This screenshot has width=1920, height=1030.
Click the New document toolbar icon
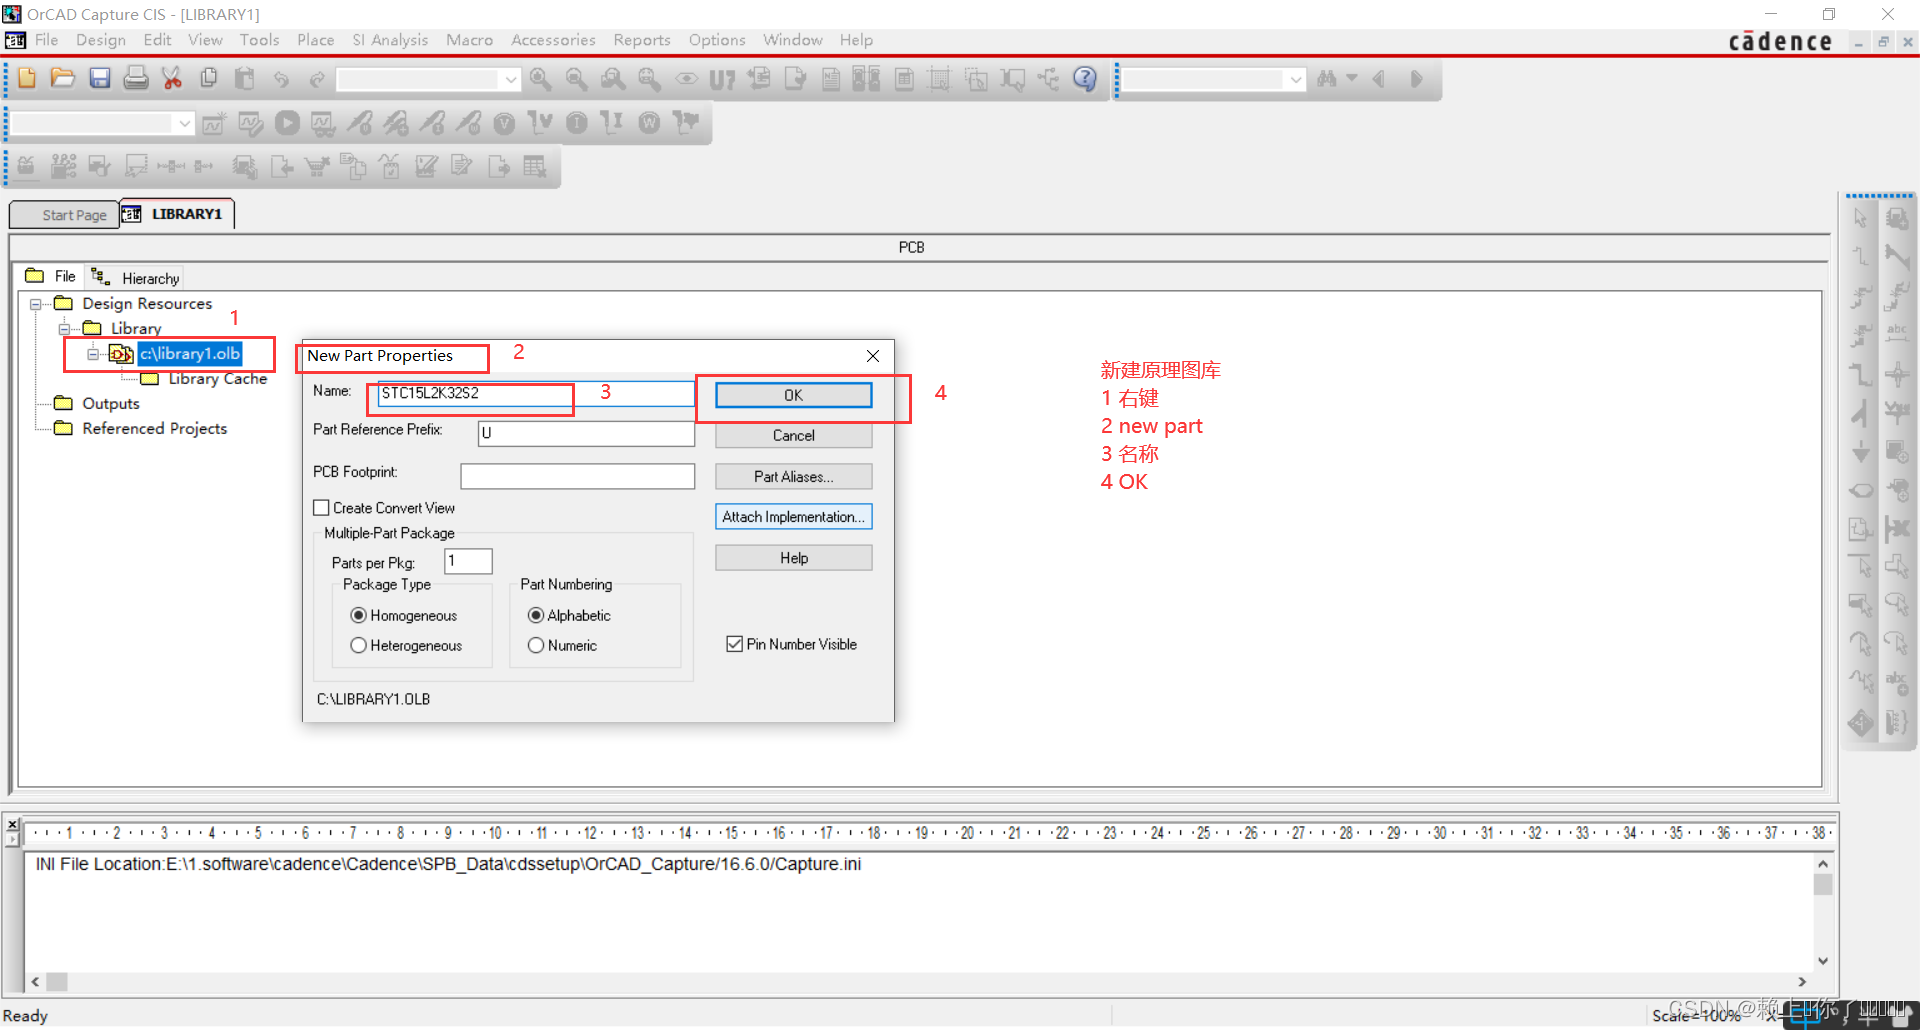[x=27, y=78]
